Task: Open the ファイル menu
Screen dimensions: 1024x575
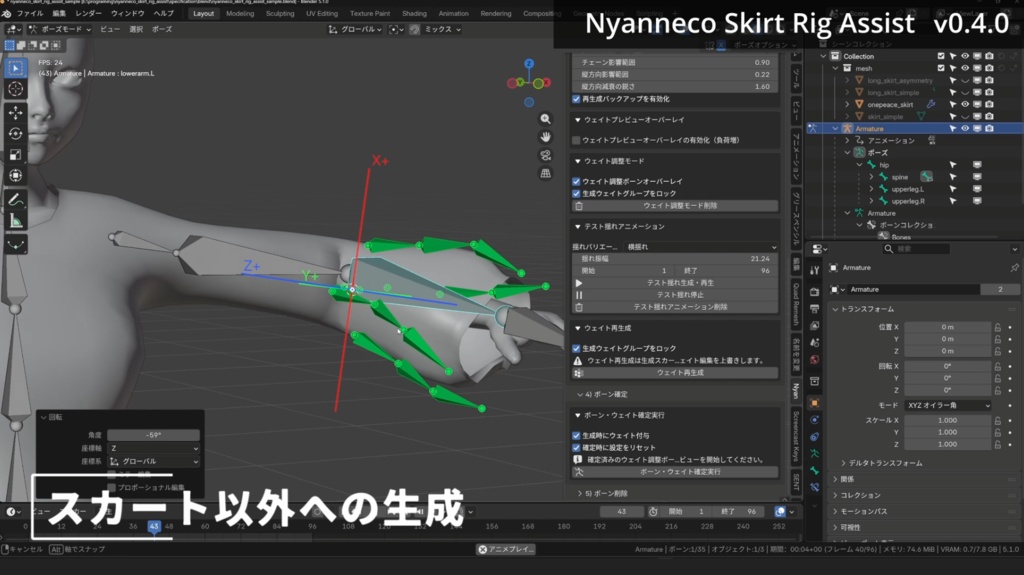Action: tap(29, 13)
